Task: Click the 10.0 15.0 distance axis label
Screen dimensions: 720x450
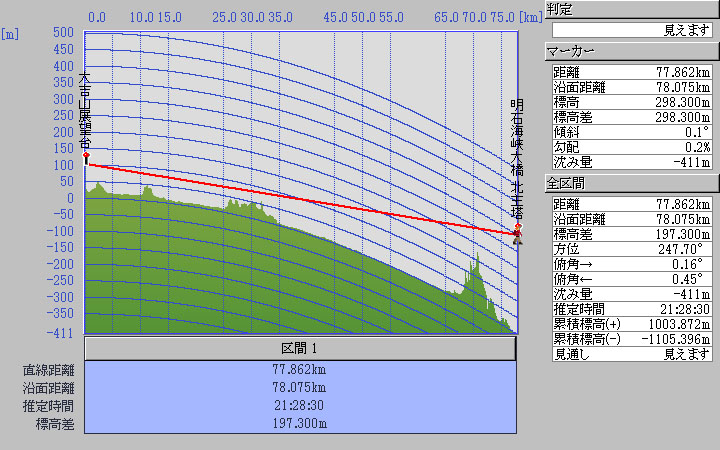Action: tap(156, 17)
